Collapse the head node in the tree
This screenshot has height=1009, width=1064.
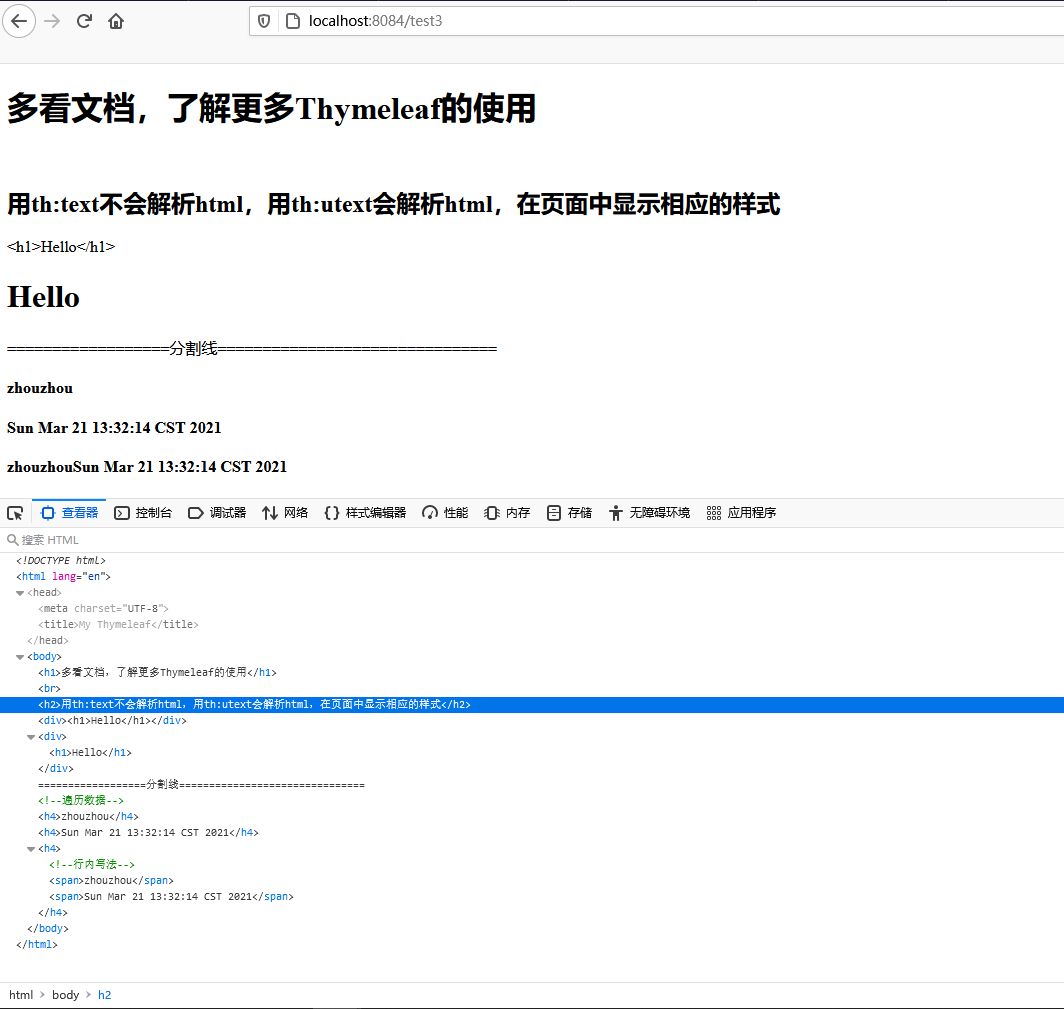(20, 593)
